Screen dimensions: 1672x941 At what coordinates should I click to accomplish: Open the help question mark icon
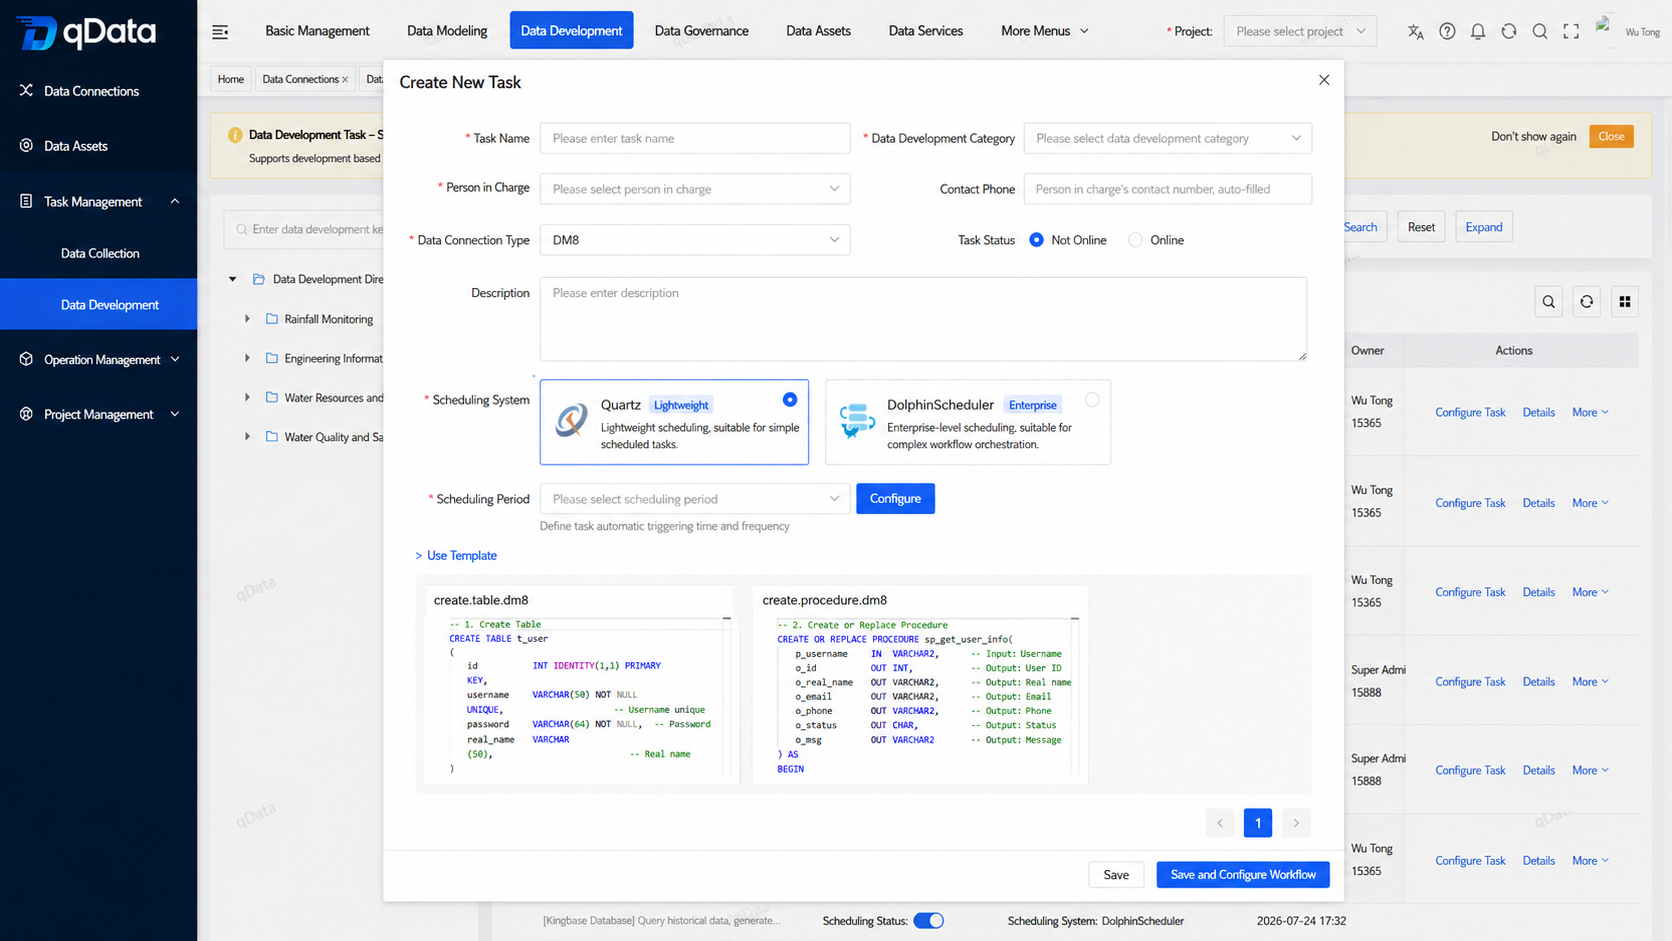1447,31
